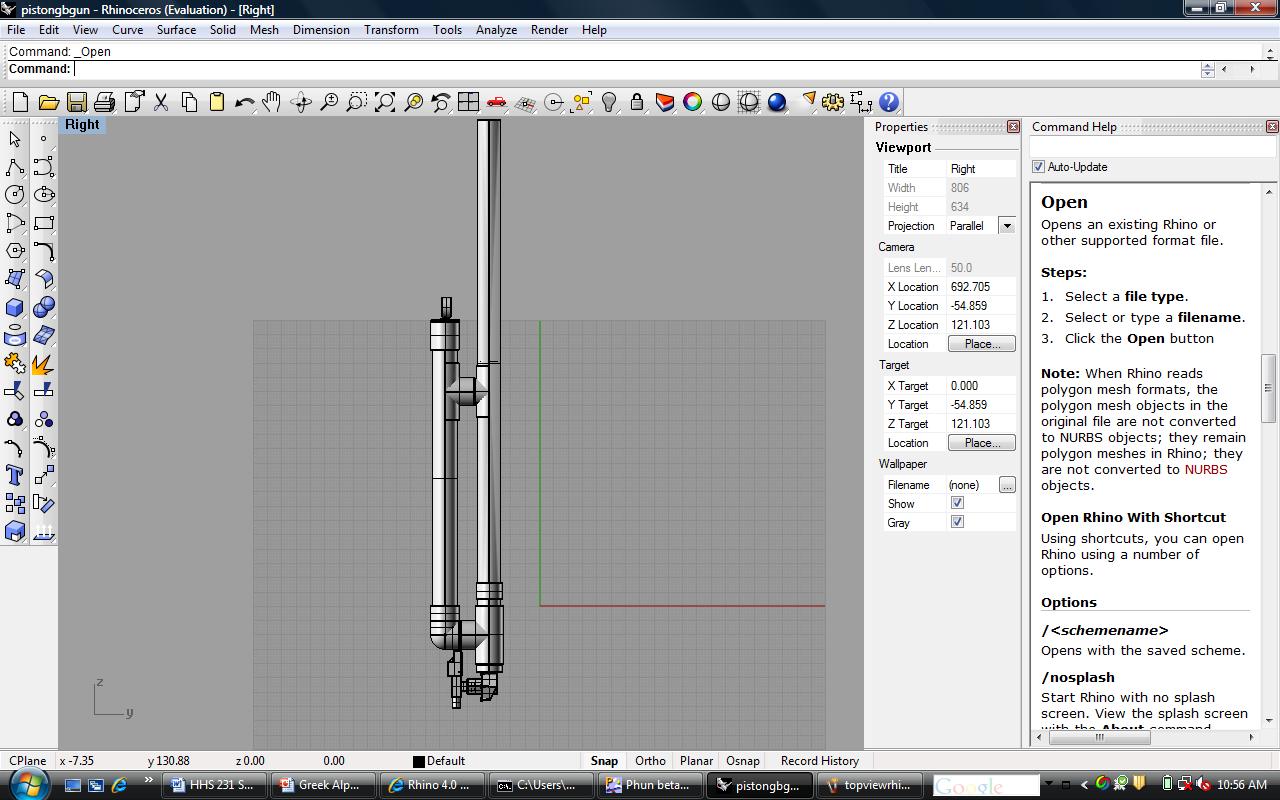This screenshot has width=1280, height=800.
Task: Open the Right viewport title menu
Action: pyautogui.click(x=82, y=125)
